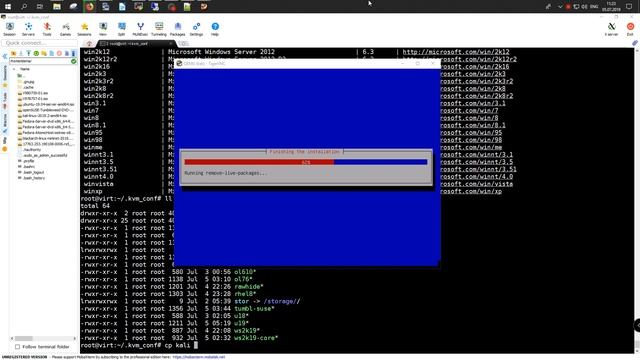Click the installation progress bar in VNC window
The image size is (640, 360).
pos(306,162)
